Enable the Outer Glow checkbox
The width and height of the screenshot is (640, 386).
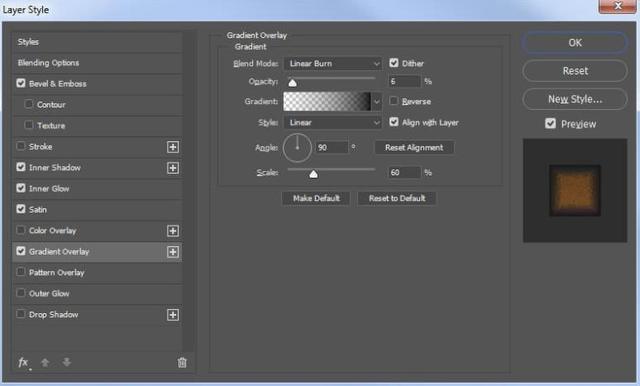21,293
